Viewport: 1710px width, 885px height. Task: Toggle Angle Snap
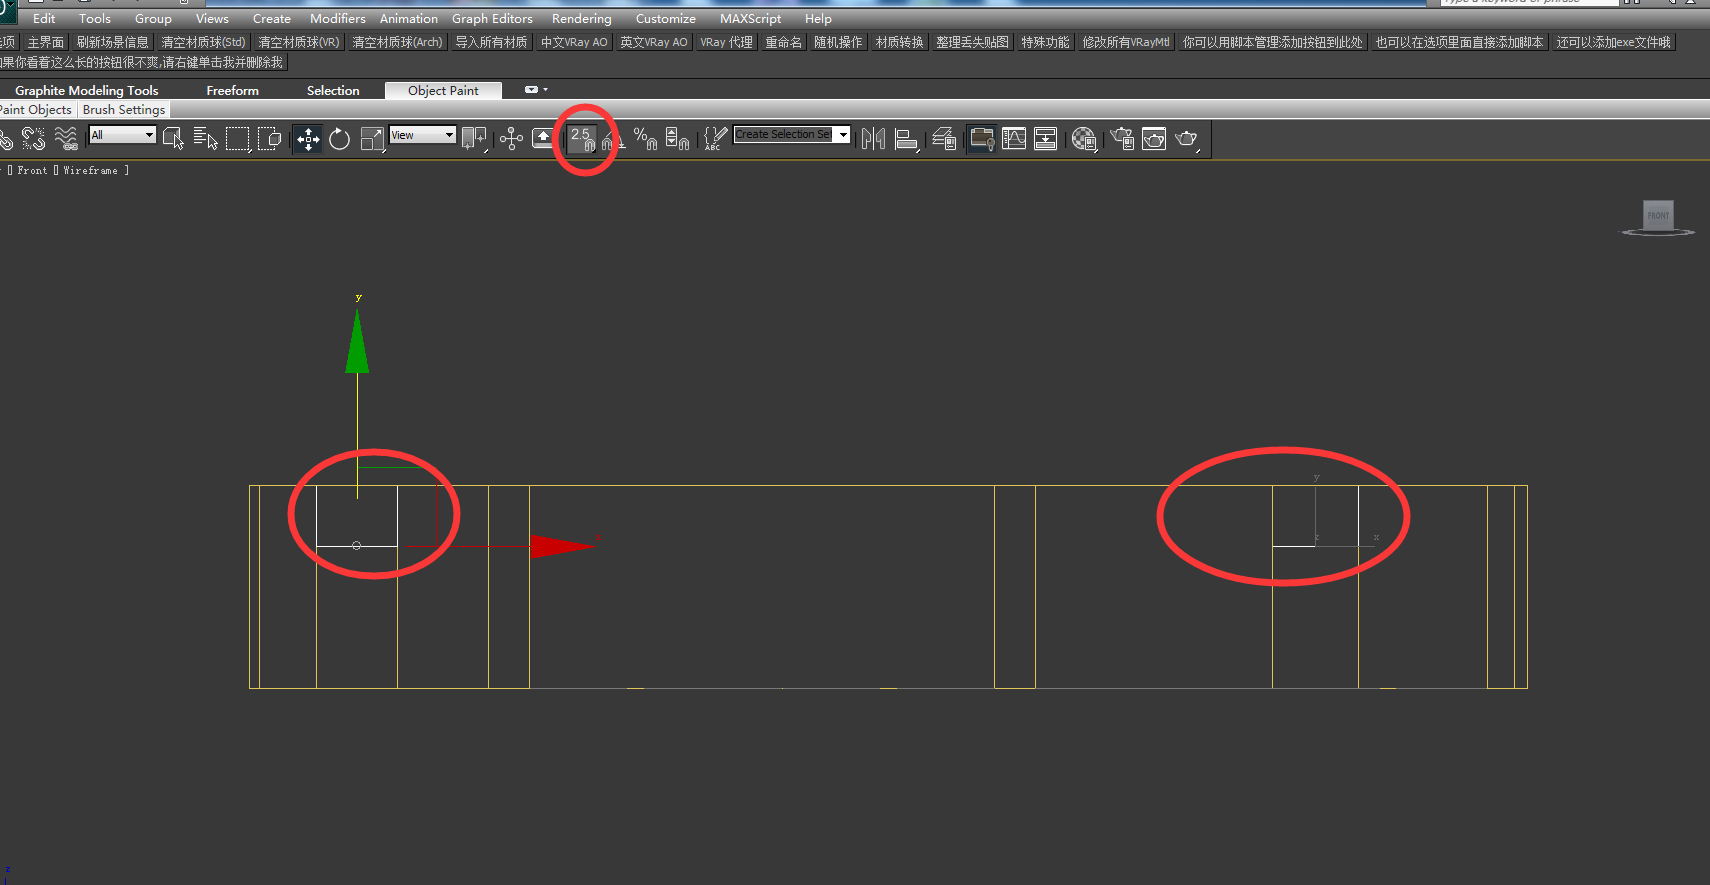click(x=612, y=139)
